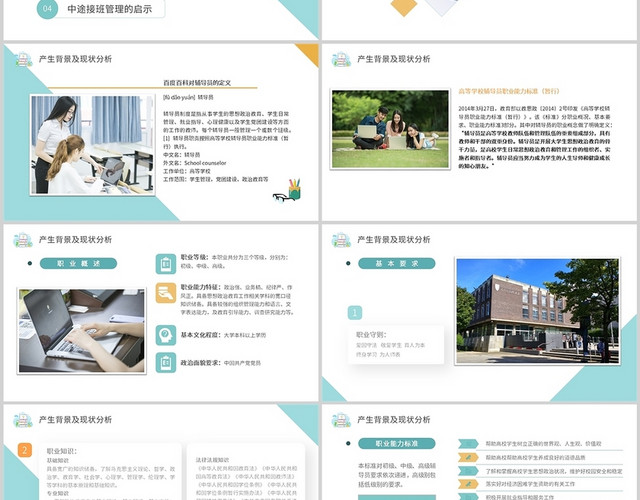Viewport: 640px width, 500px height.
Task: Open the photo of students on the grass
Action: tap(390, 129)
